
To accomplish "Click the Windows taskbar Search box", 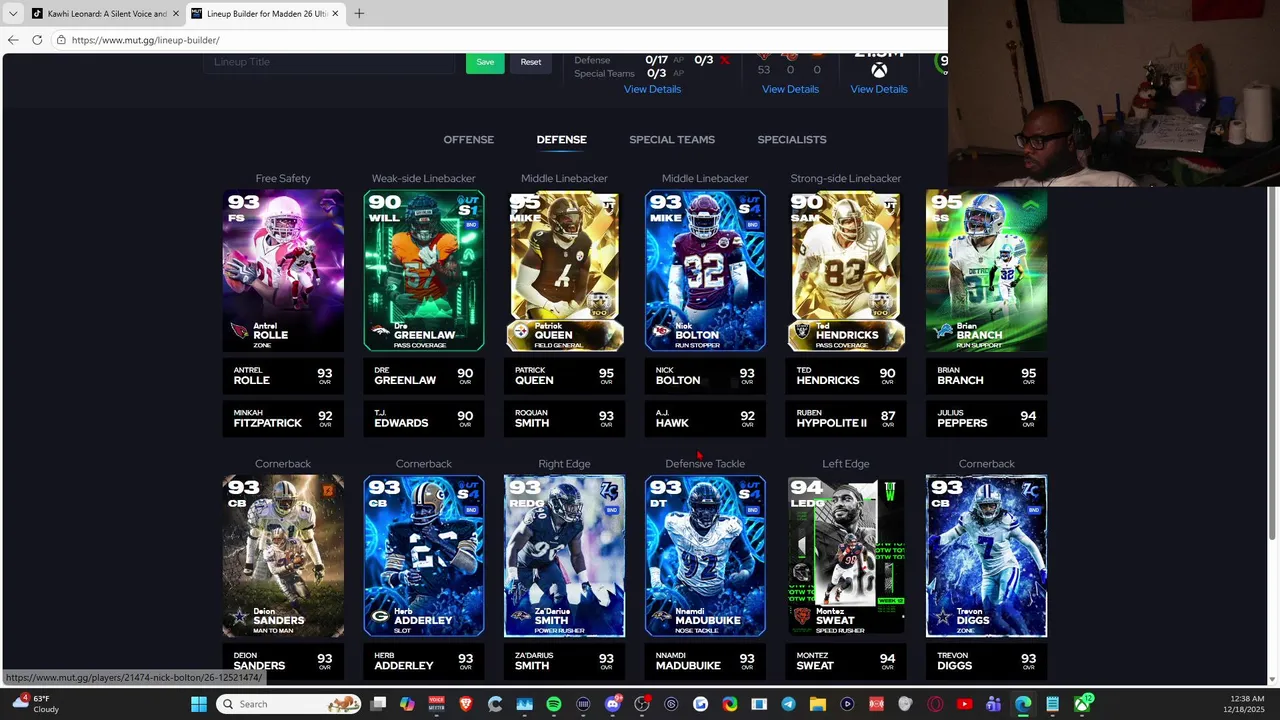I will tap(288, 704).
